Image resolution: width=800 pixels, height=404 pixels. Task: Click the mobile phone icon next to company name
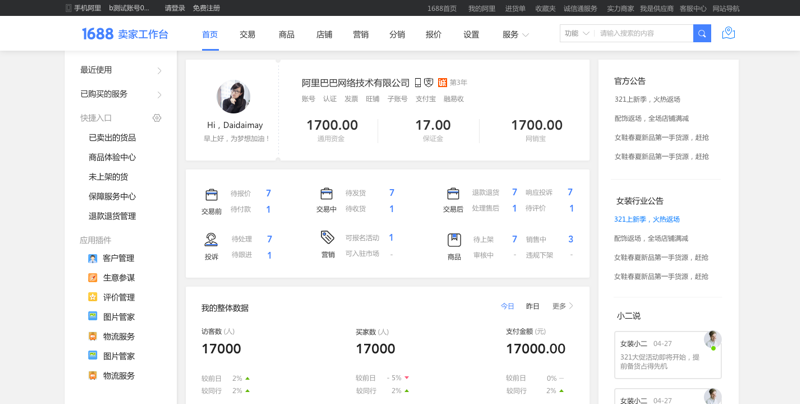coord(417,83)
